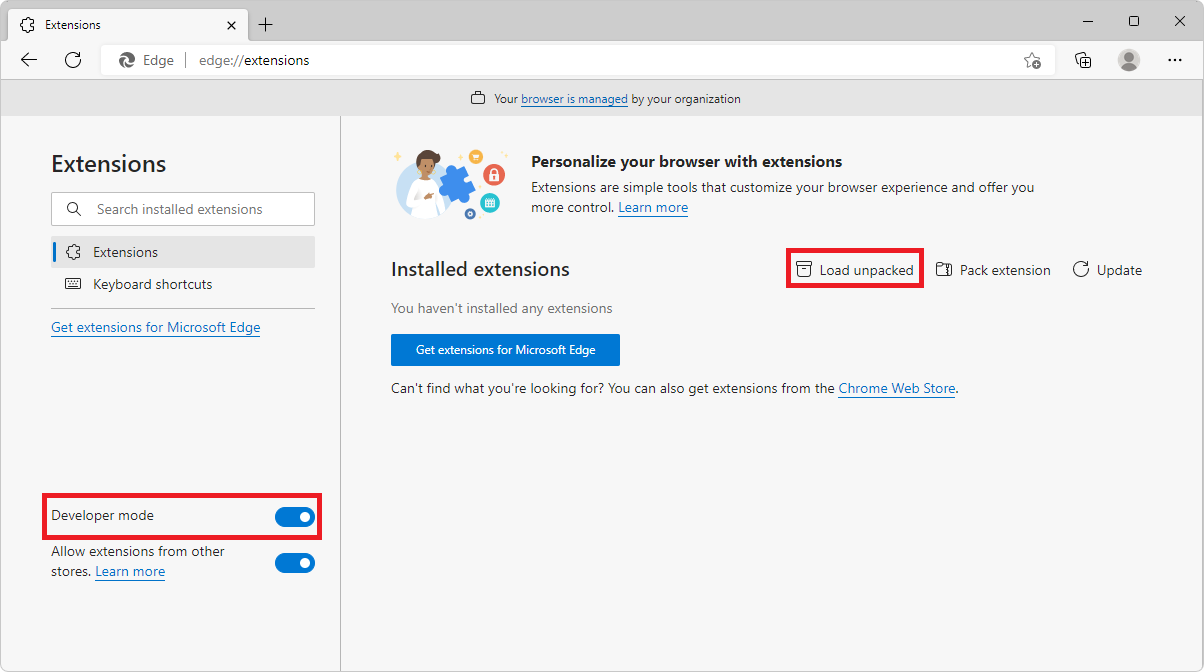The width and height of the screenshot is (1204, 672).
Task: Turn off allow extensions from other stores
Action: point(295,562)
